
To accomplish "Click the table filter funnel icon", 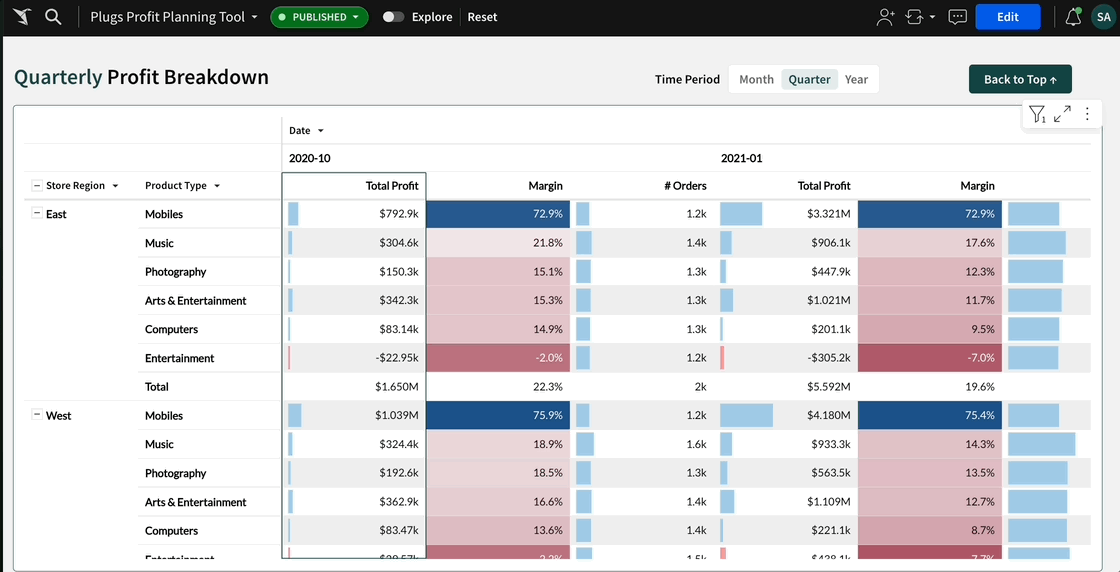I will [x=1037, y=115].
